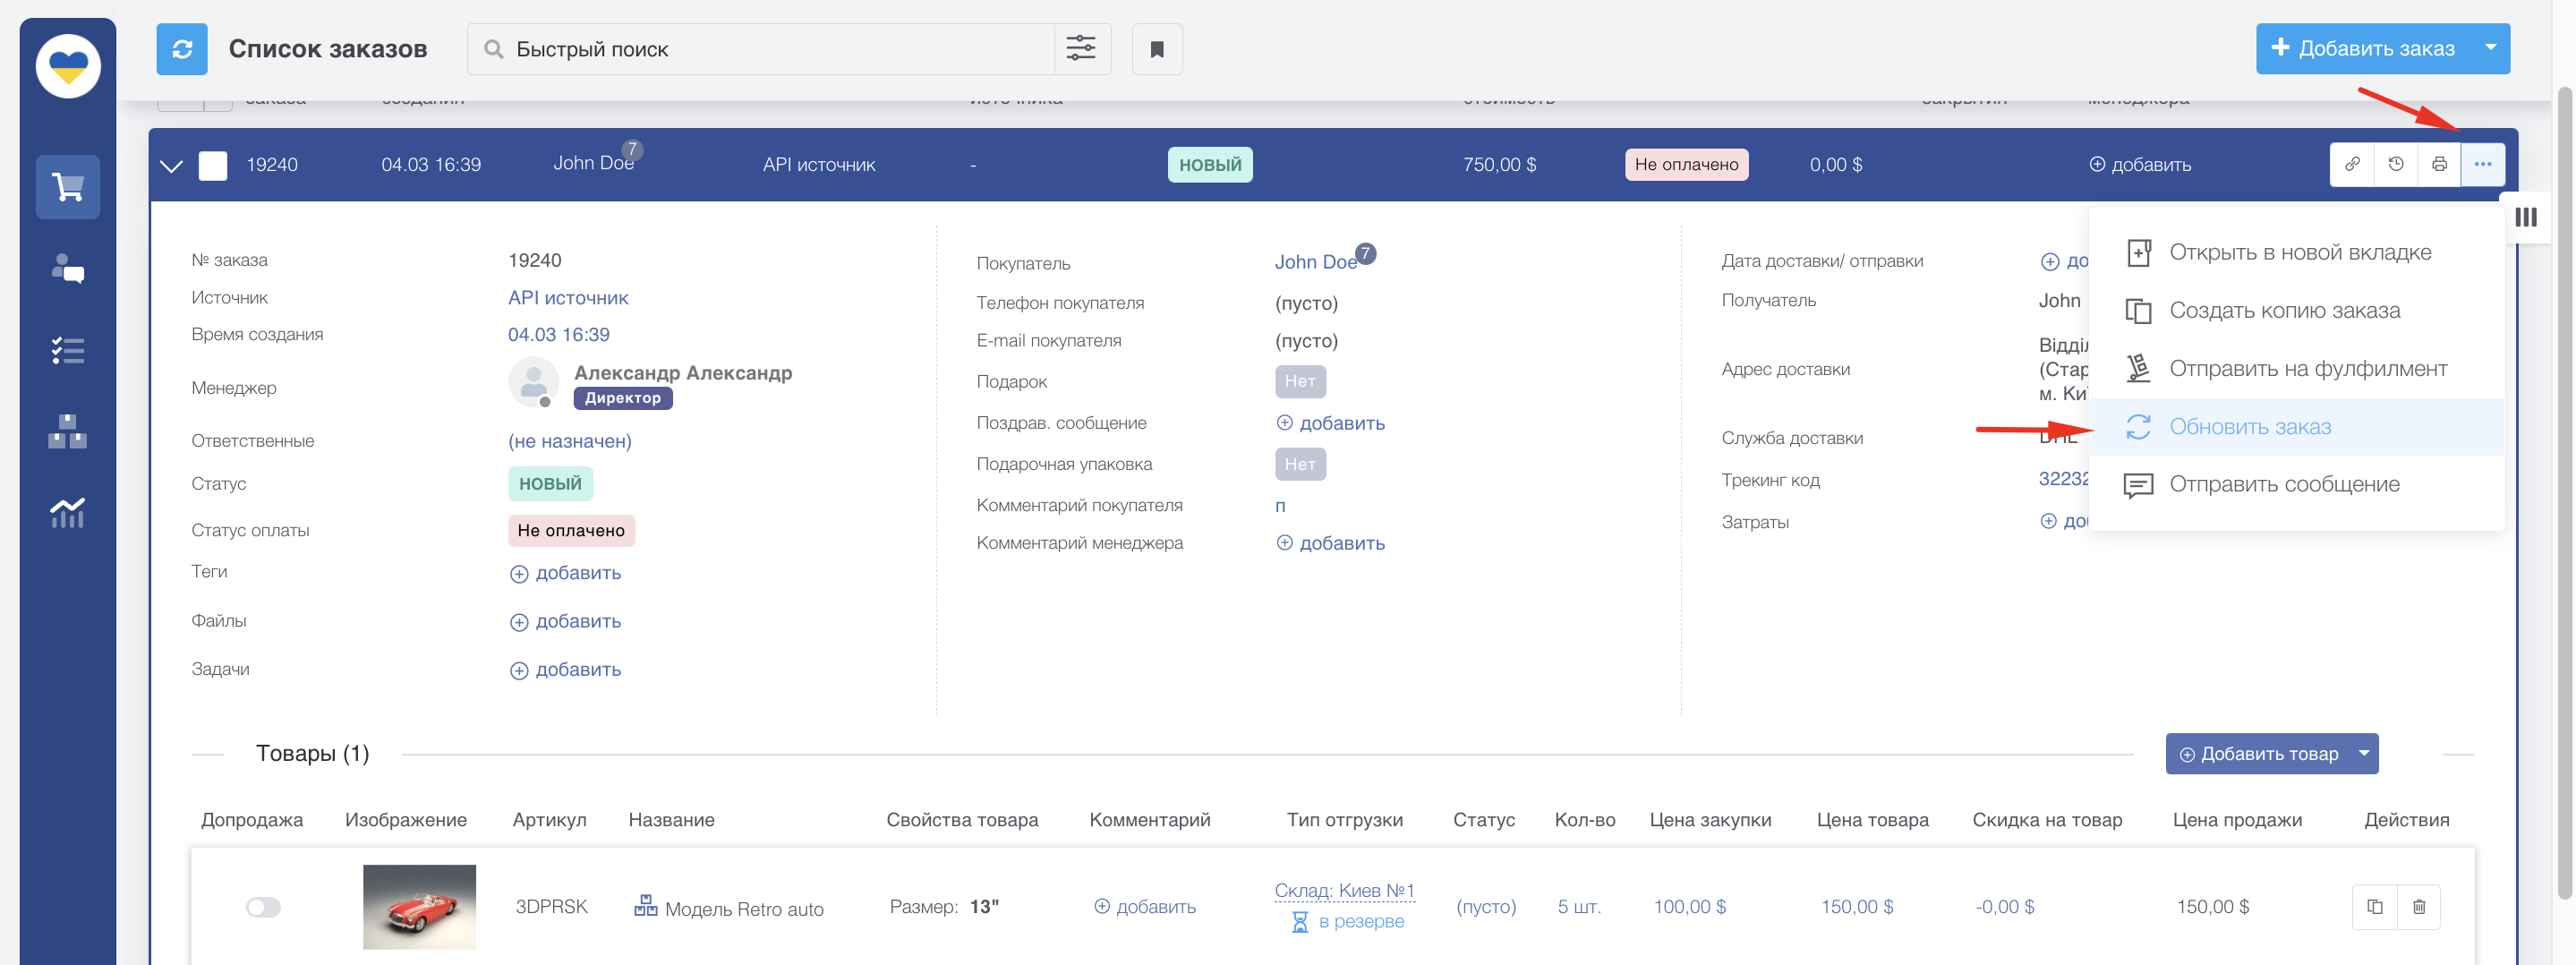The image size is (2576, 965).
Task: Click the three-dots more actions button
Action: pos(2483,164)
